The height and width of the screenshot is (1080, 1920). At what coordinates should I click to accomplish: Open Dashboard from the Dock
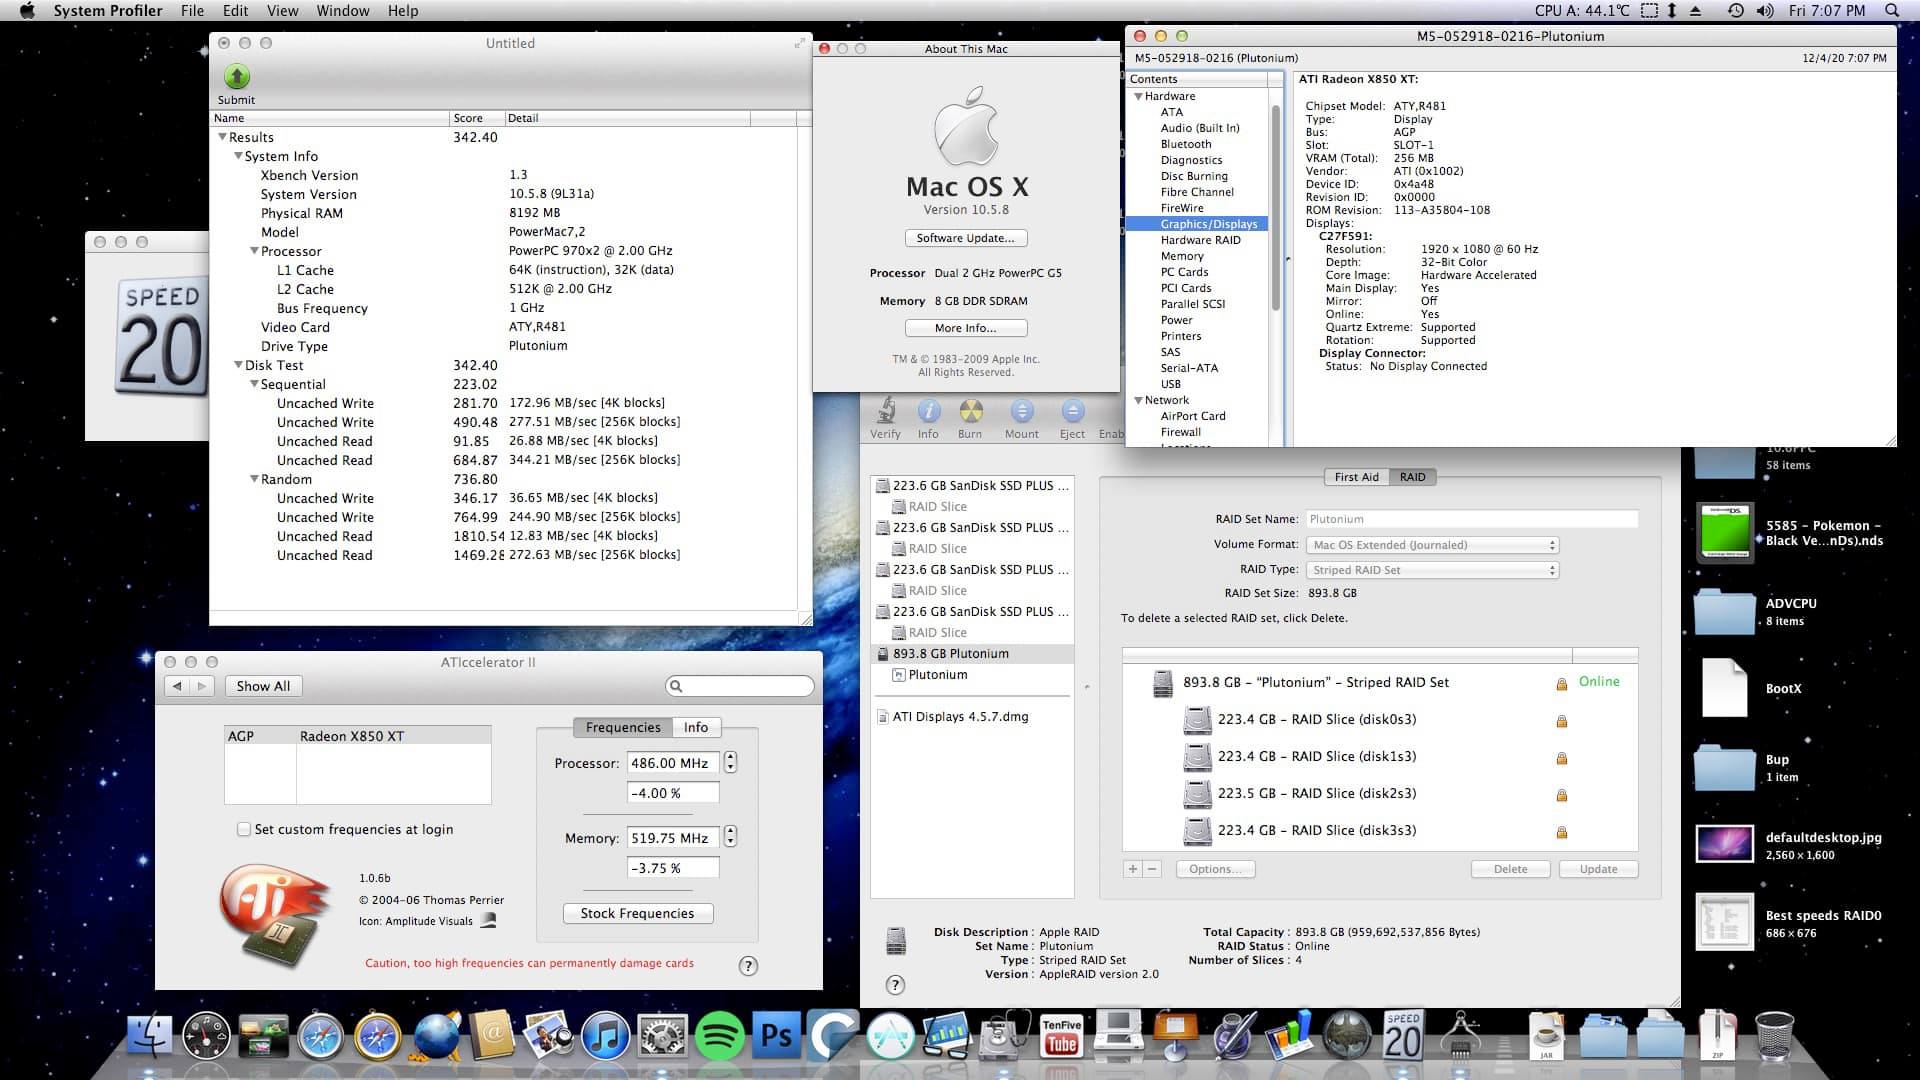[x=207, y=1037]
